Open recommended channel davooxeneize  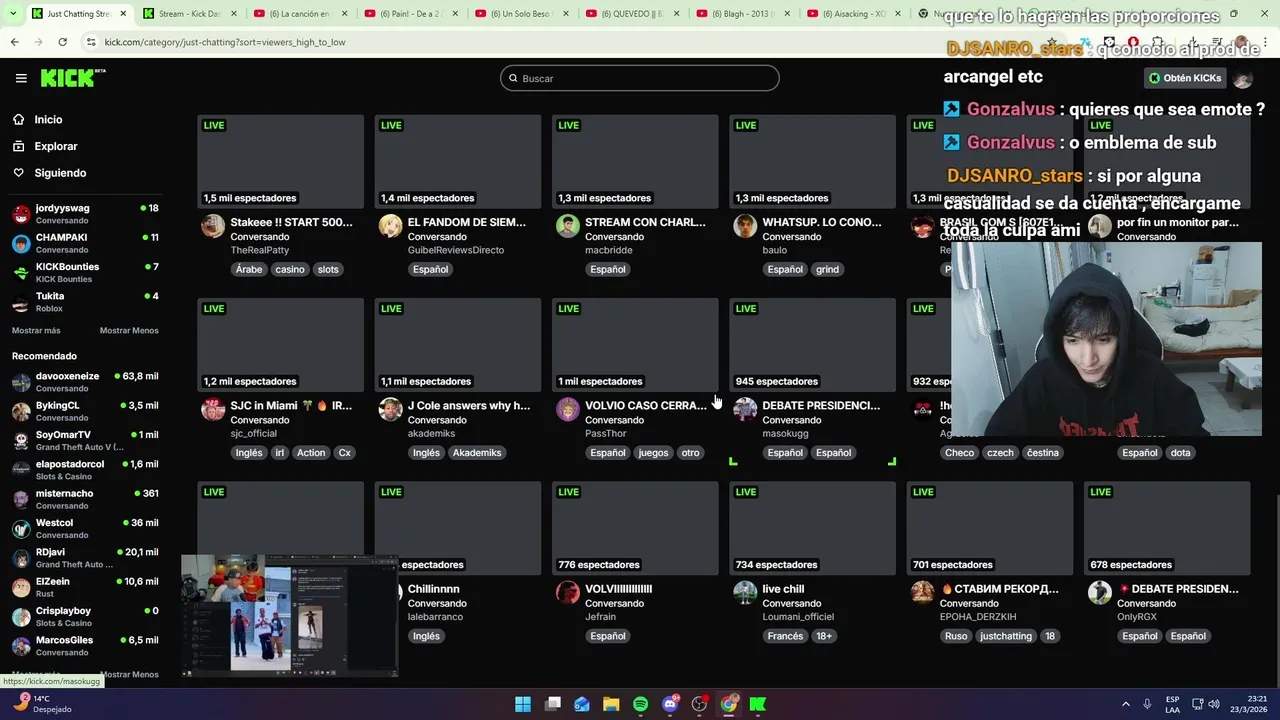(x=85, y=382)
